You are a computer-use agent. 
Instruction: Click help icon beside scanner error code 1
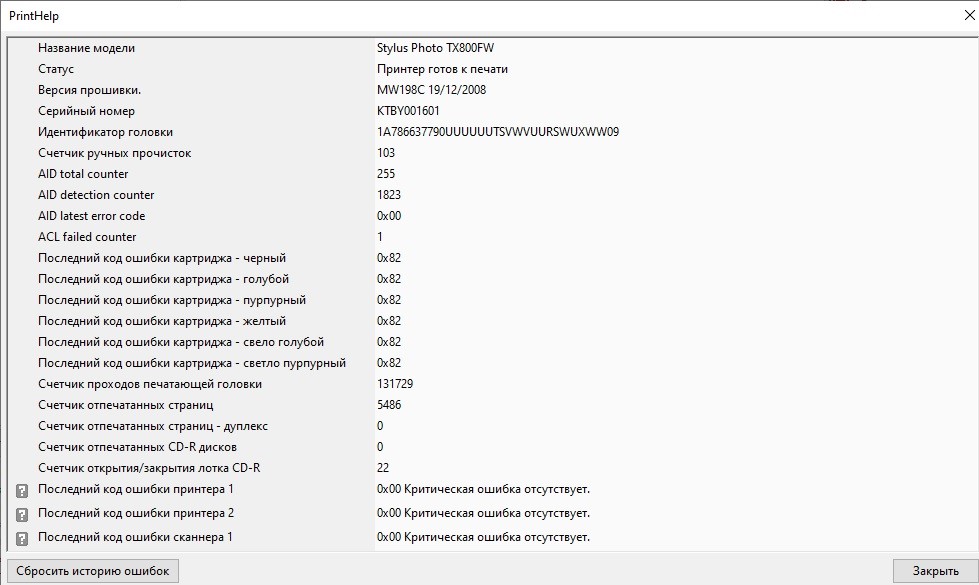[22, 538]
